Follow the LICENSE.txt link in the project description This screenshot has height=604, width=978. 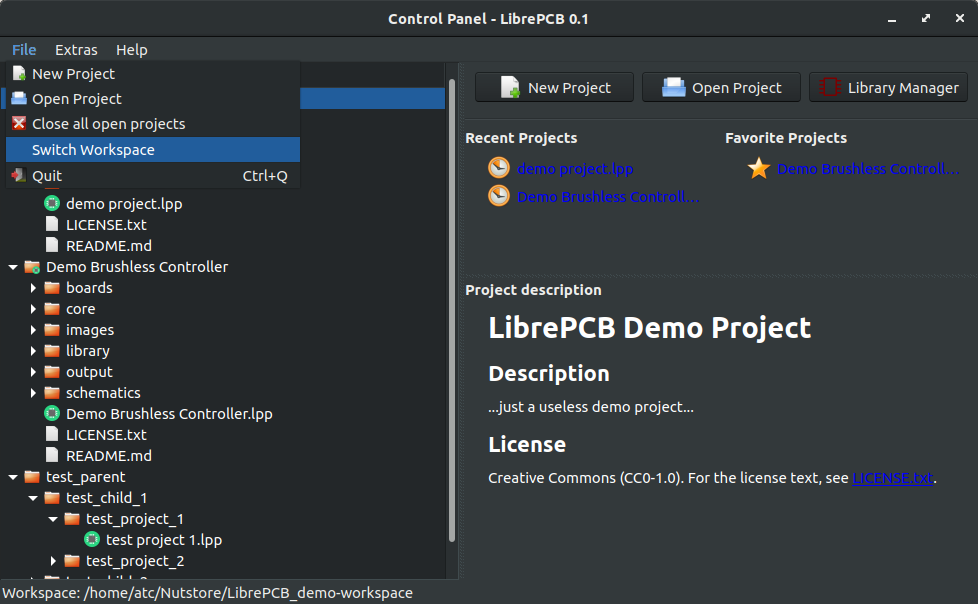click(x=893, y=478)
